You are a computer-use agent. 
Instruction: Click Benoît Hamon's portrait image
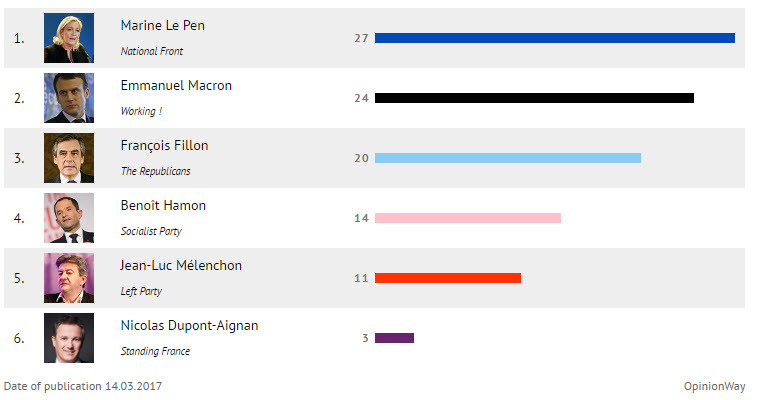click(69, 218)
